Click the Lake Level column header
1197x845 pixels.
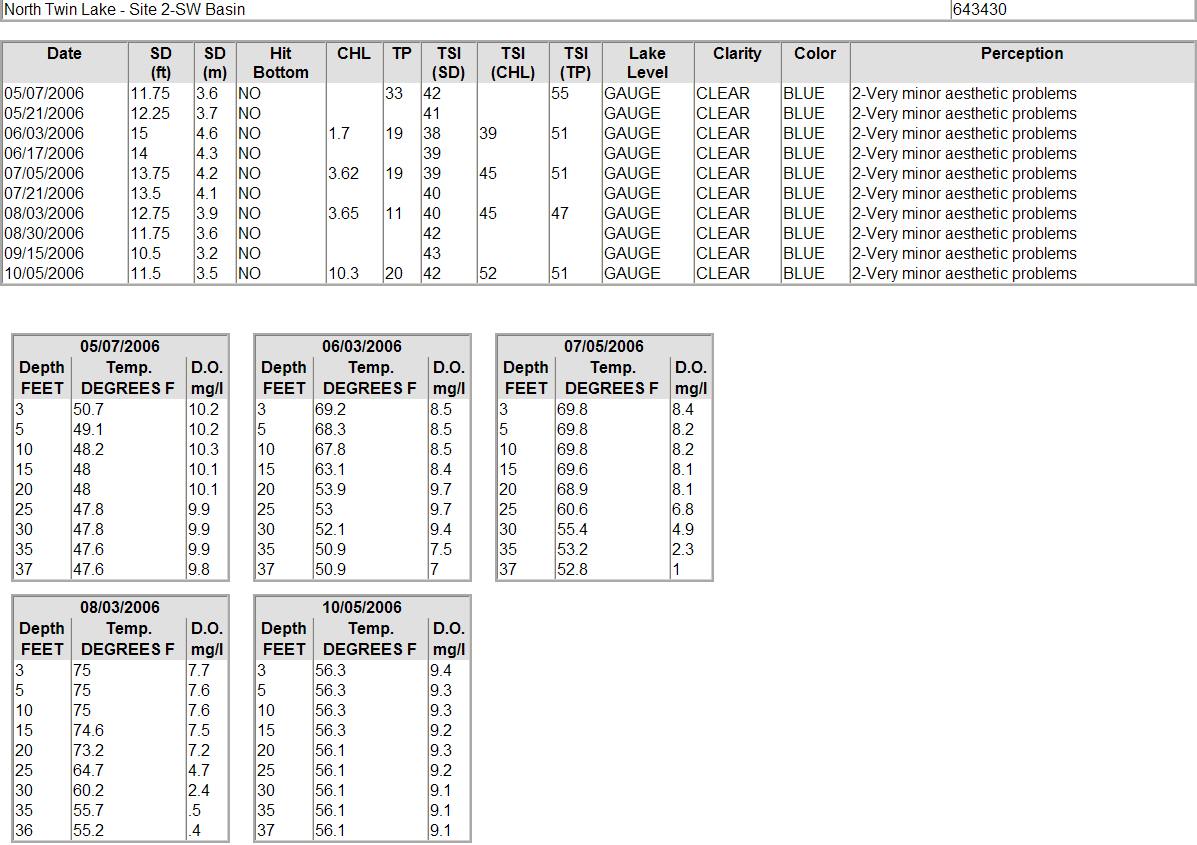[647, 63]
